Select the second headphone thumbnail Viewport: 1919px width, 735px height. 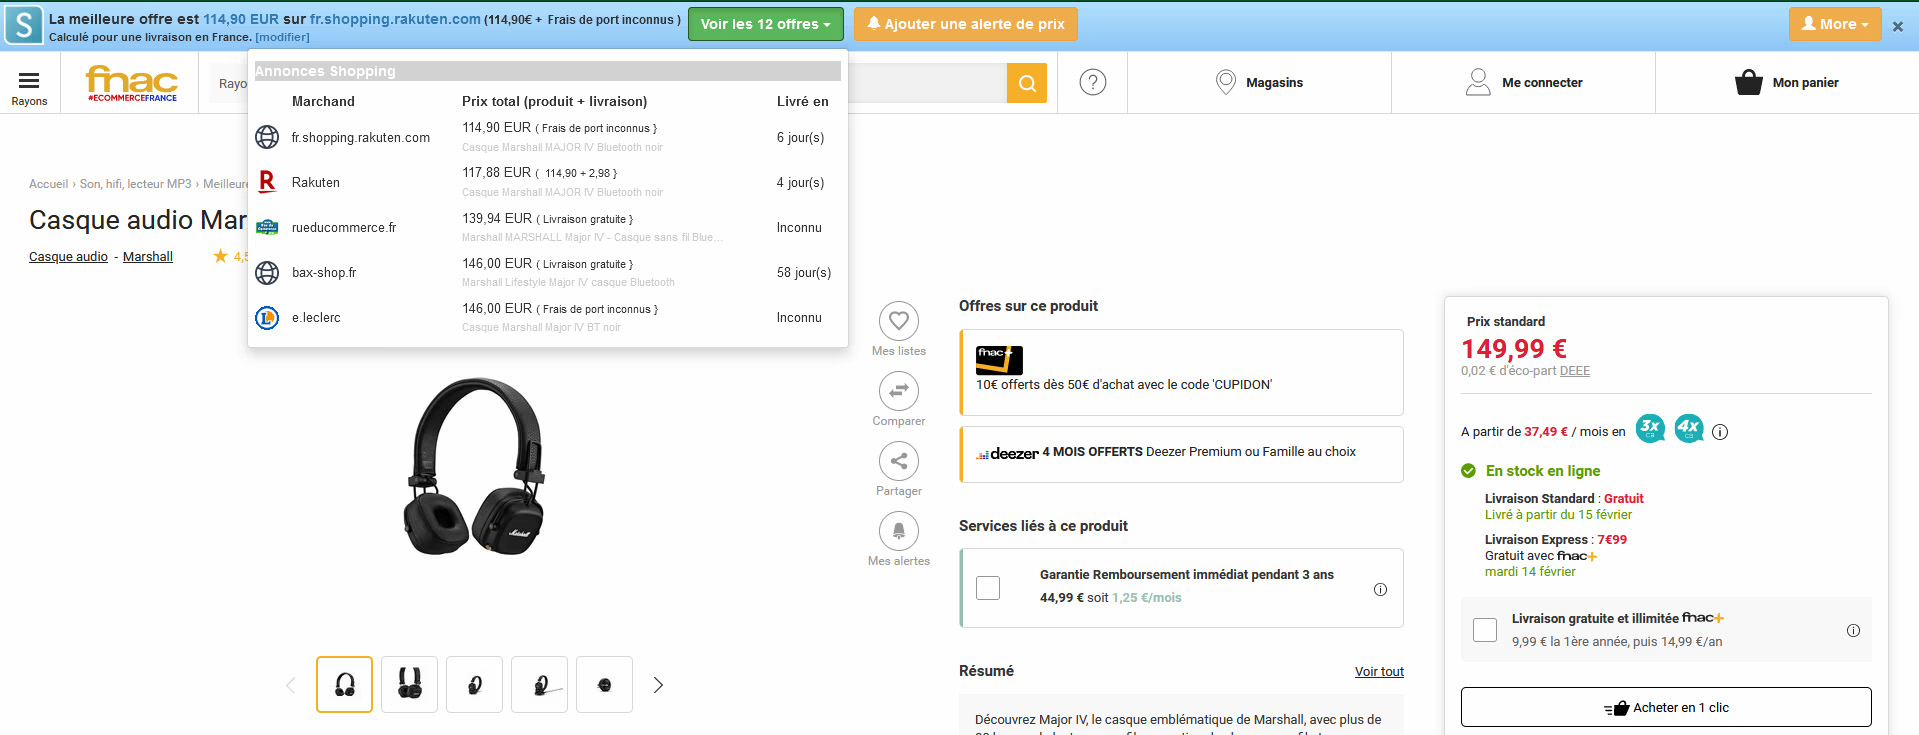tap(410, 685)
